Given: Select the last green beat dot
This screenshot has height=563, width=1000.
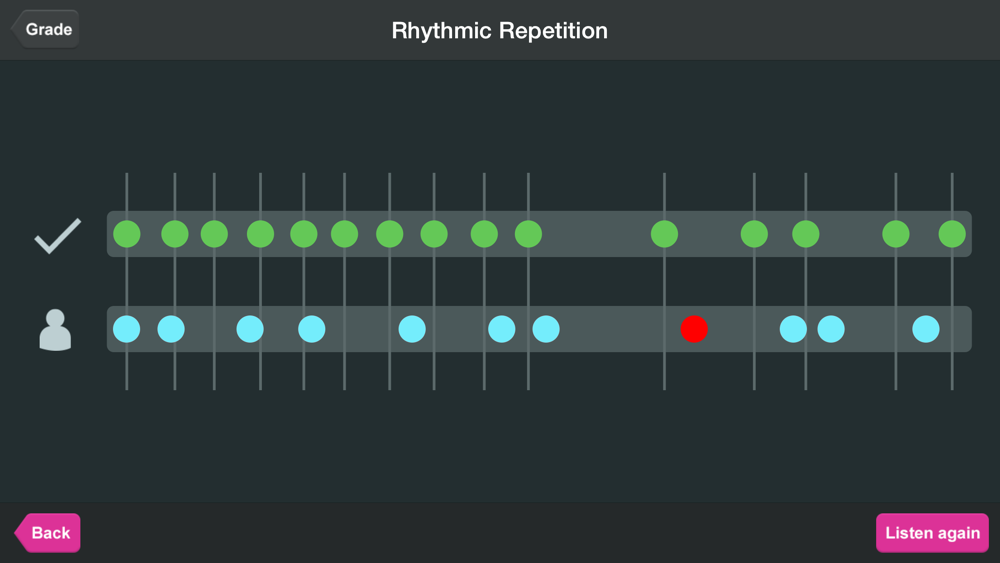Looking at the screenshot, I should point(952,234).
